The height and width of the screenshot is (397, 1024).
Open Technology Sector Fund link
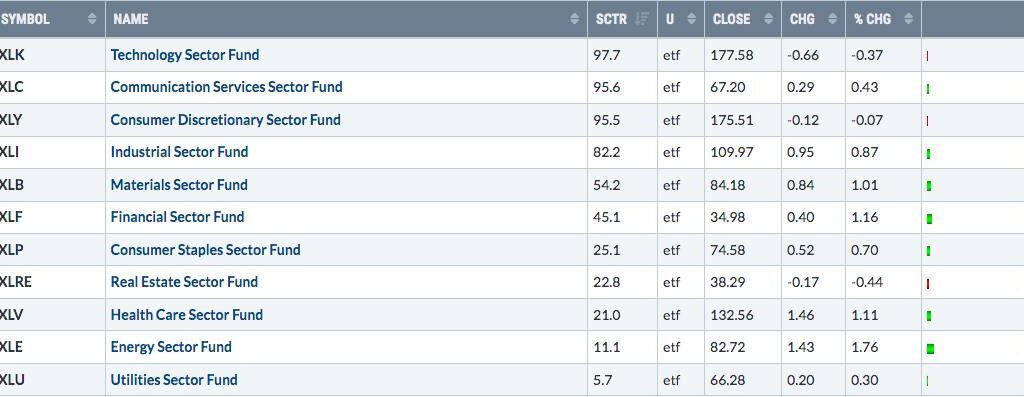[x=185, y=55]
